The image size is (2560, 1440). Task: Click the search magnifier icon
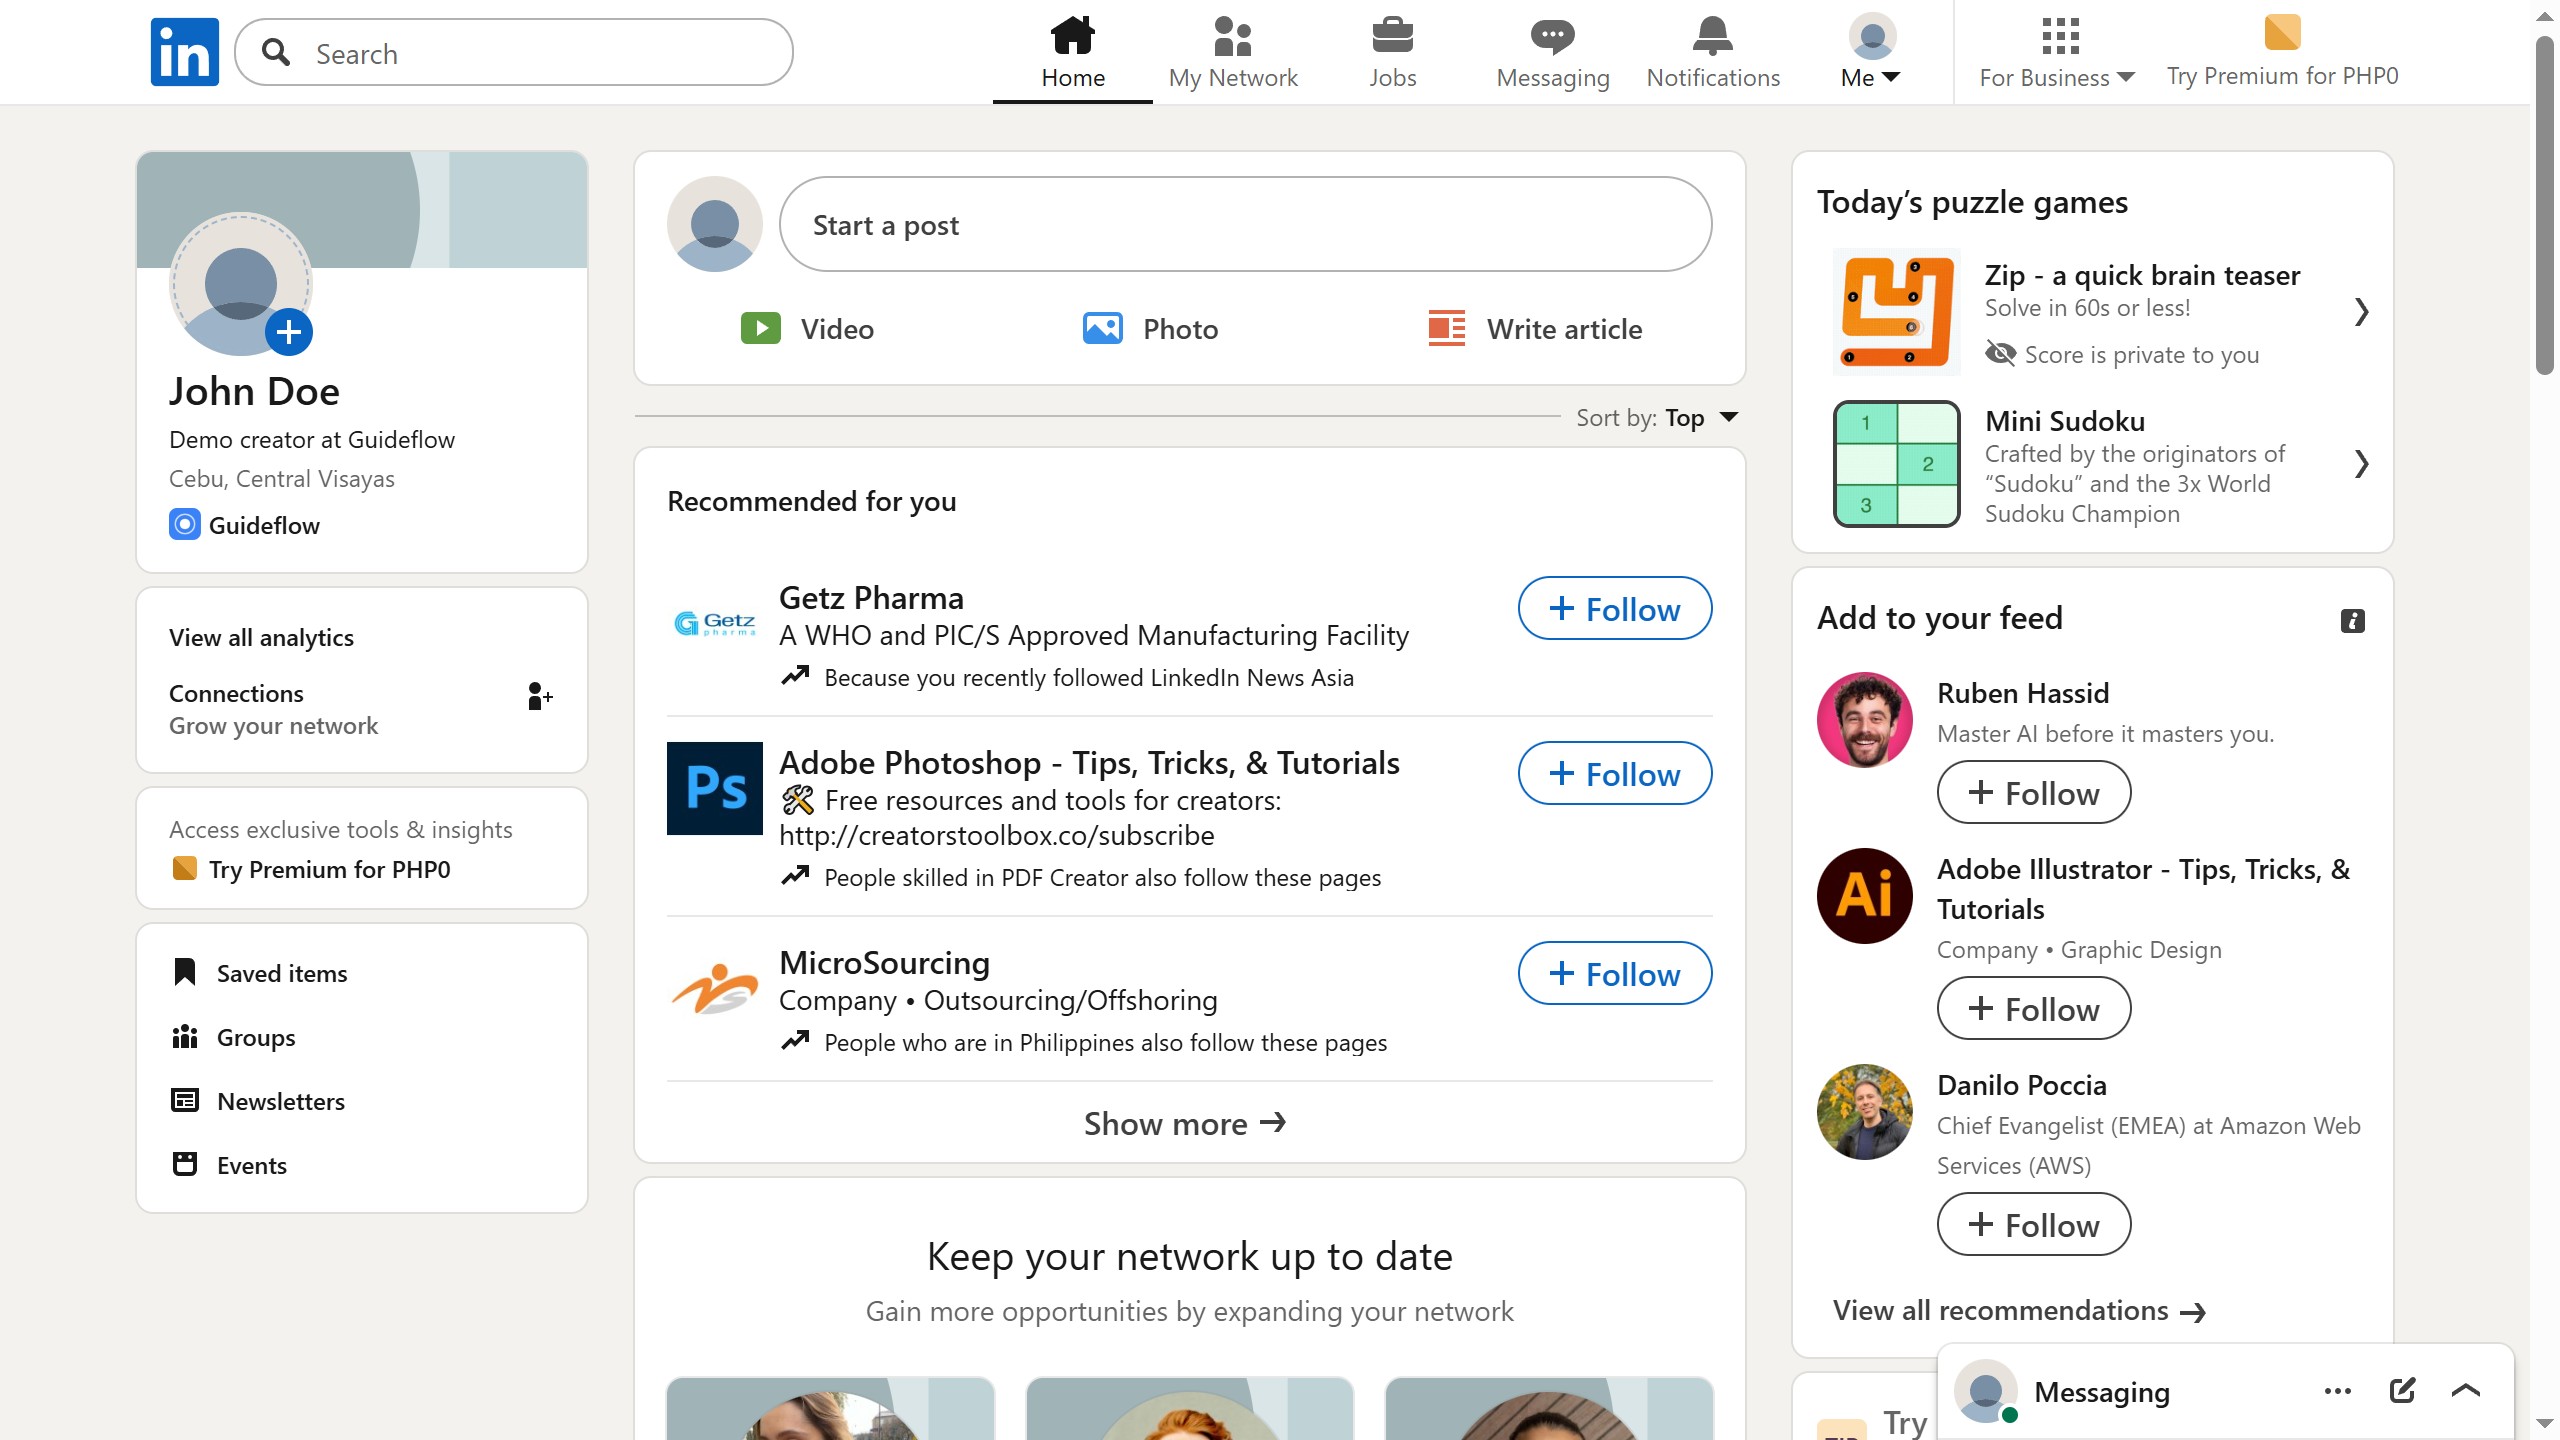pyautogui.click(x=276, y=52)
